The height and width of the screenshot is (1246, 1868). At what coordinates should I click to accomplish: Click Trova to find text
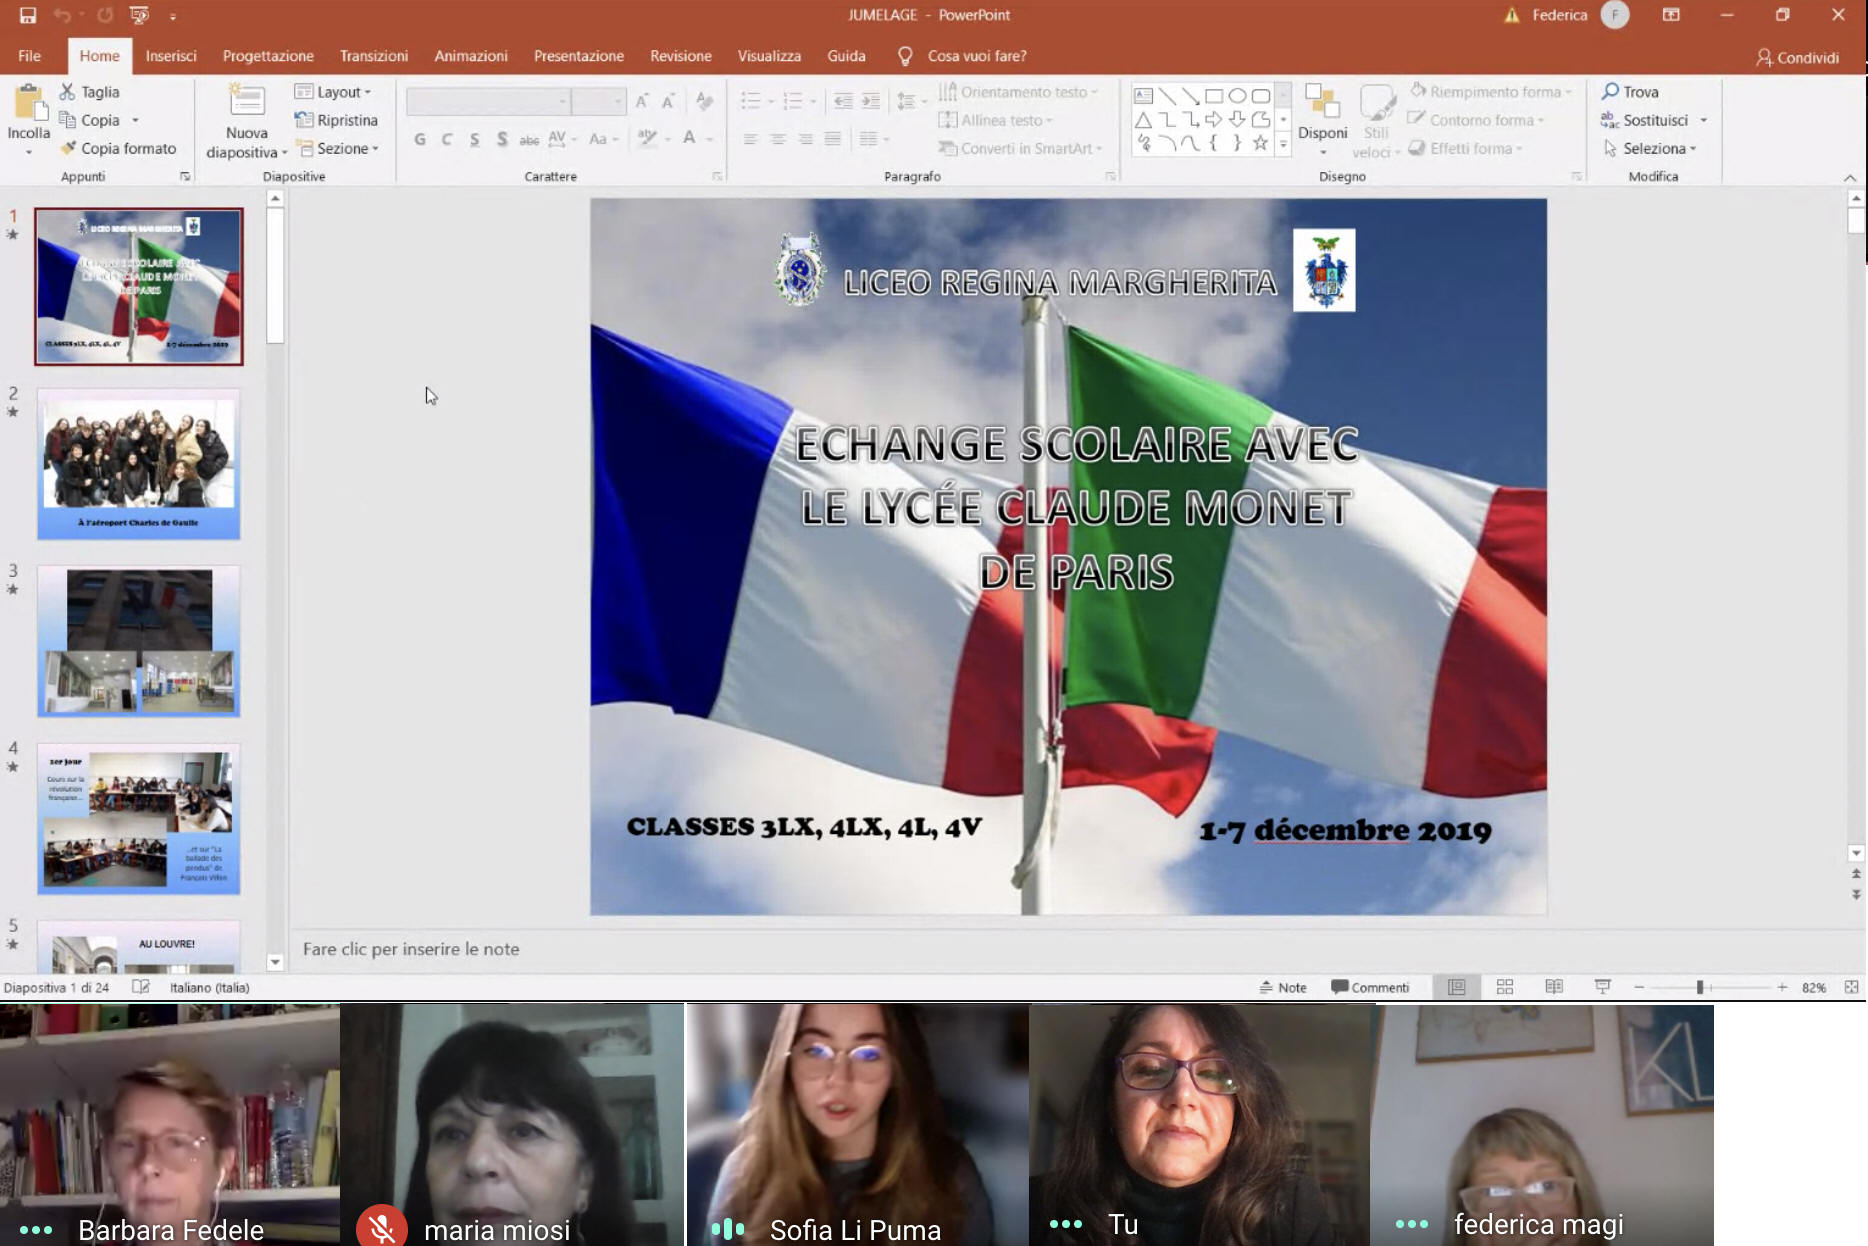[x=1630, y=92]
